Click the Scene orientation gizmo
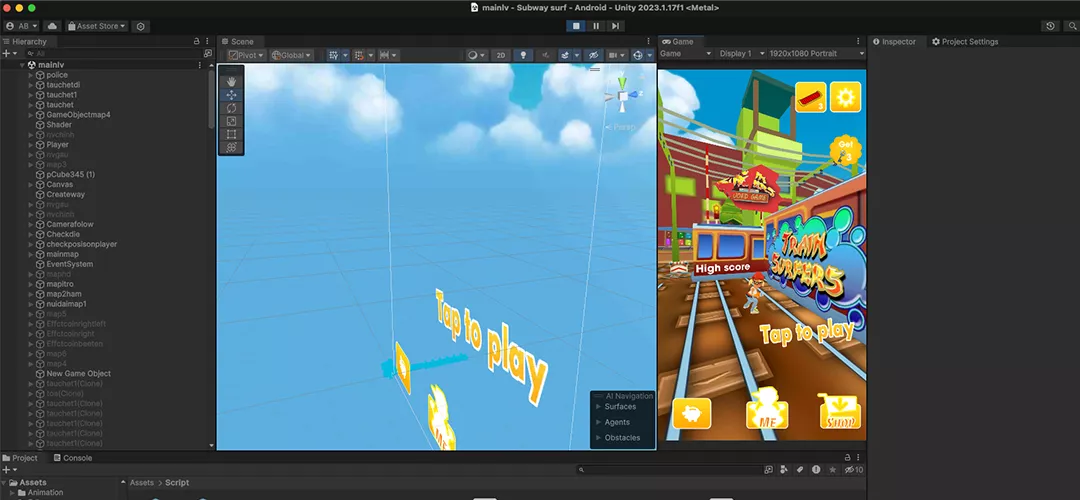The image size is (1080, 500). click(x=623, y=96)
